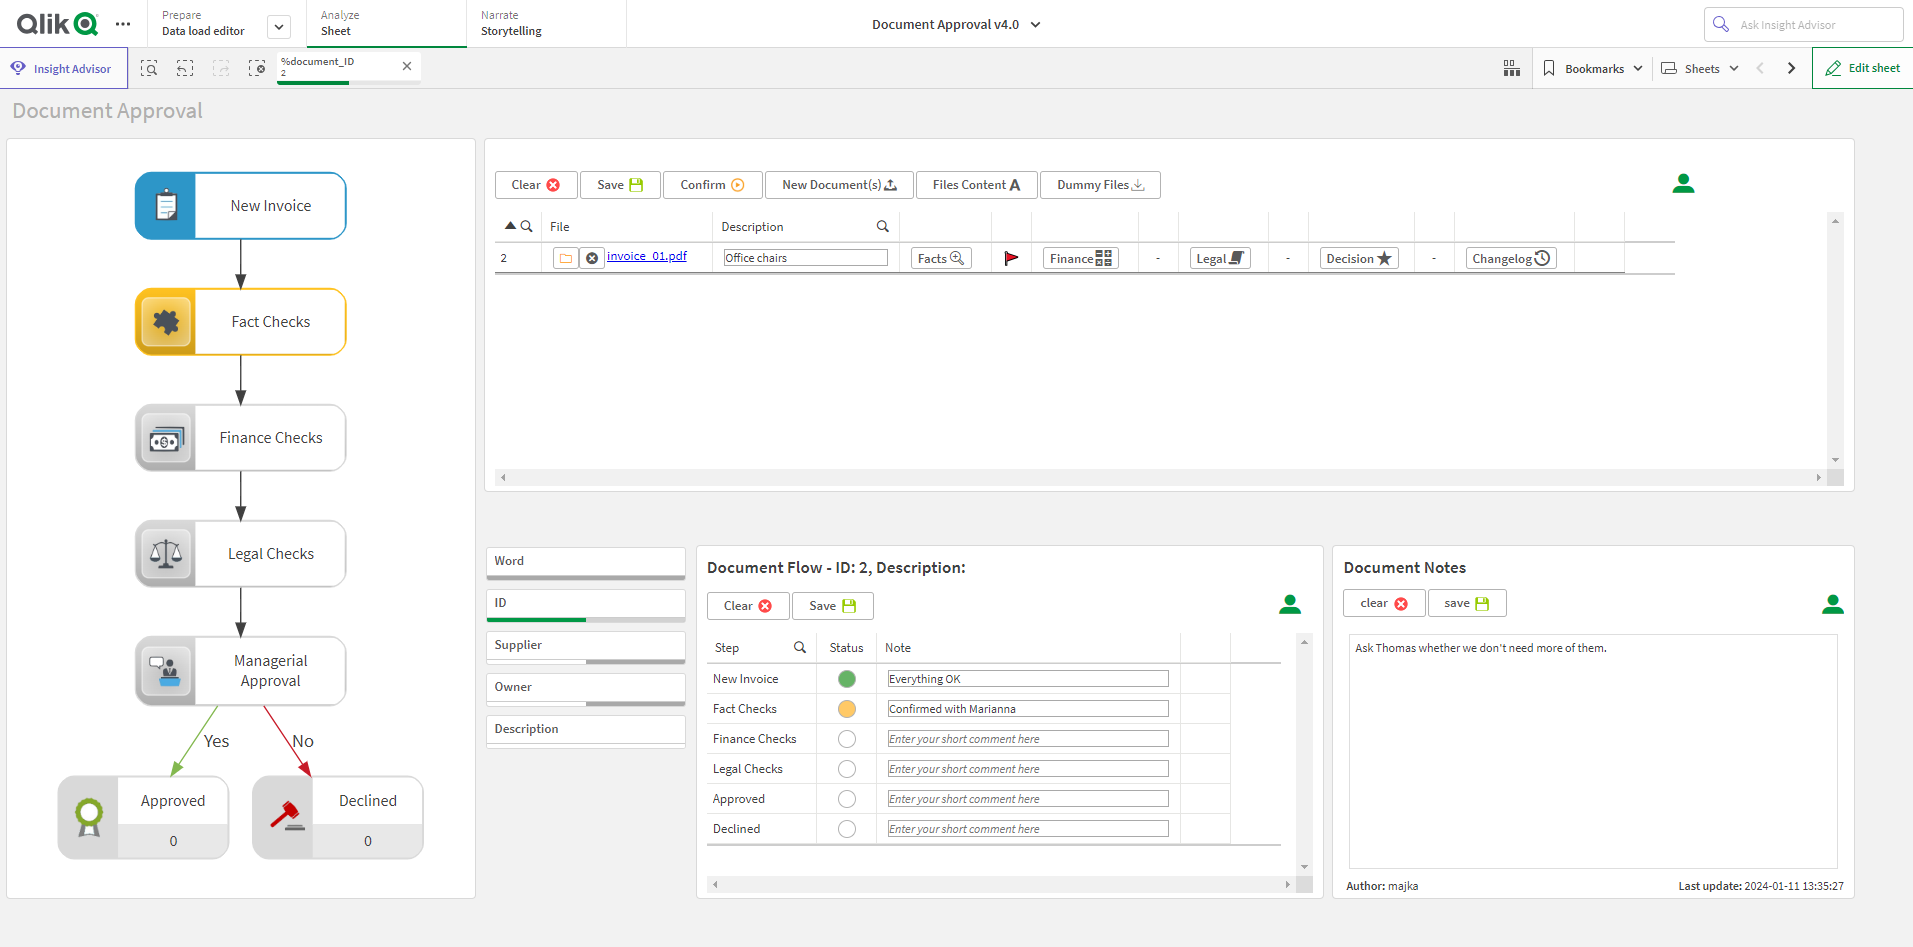
Task: Click the Declined gavel icon
Action: (x=286, y=817)
